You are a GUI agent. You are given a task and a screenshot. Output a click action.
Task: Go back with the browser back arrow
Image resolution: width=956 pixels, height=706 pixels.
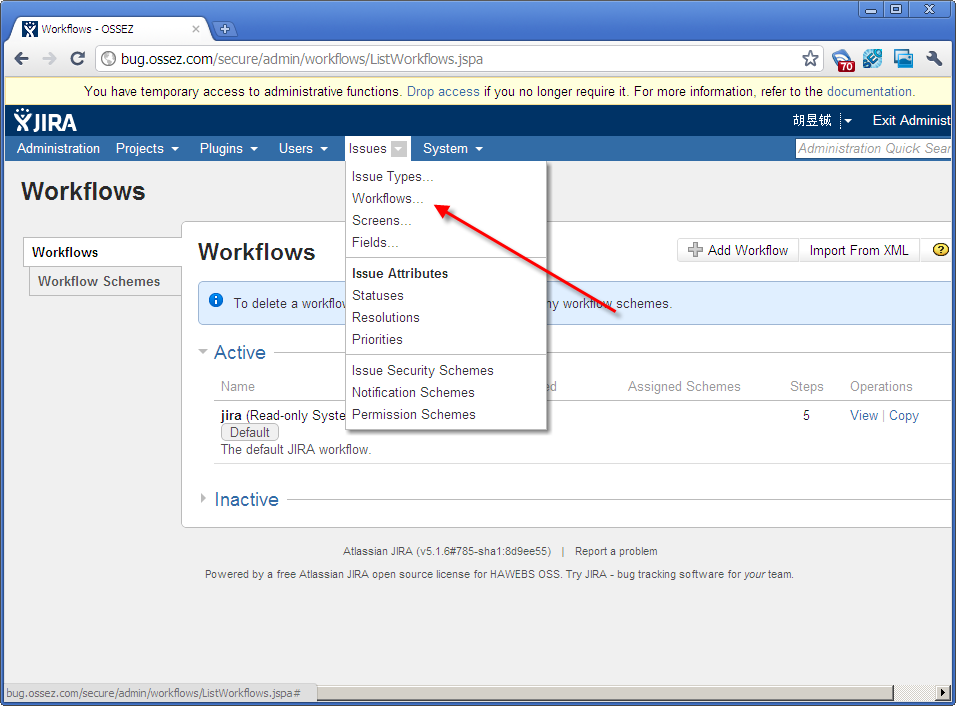point(21,59)
